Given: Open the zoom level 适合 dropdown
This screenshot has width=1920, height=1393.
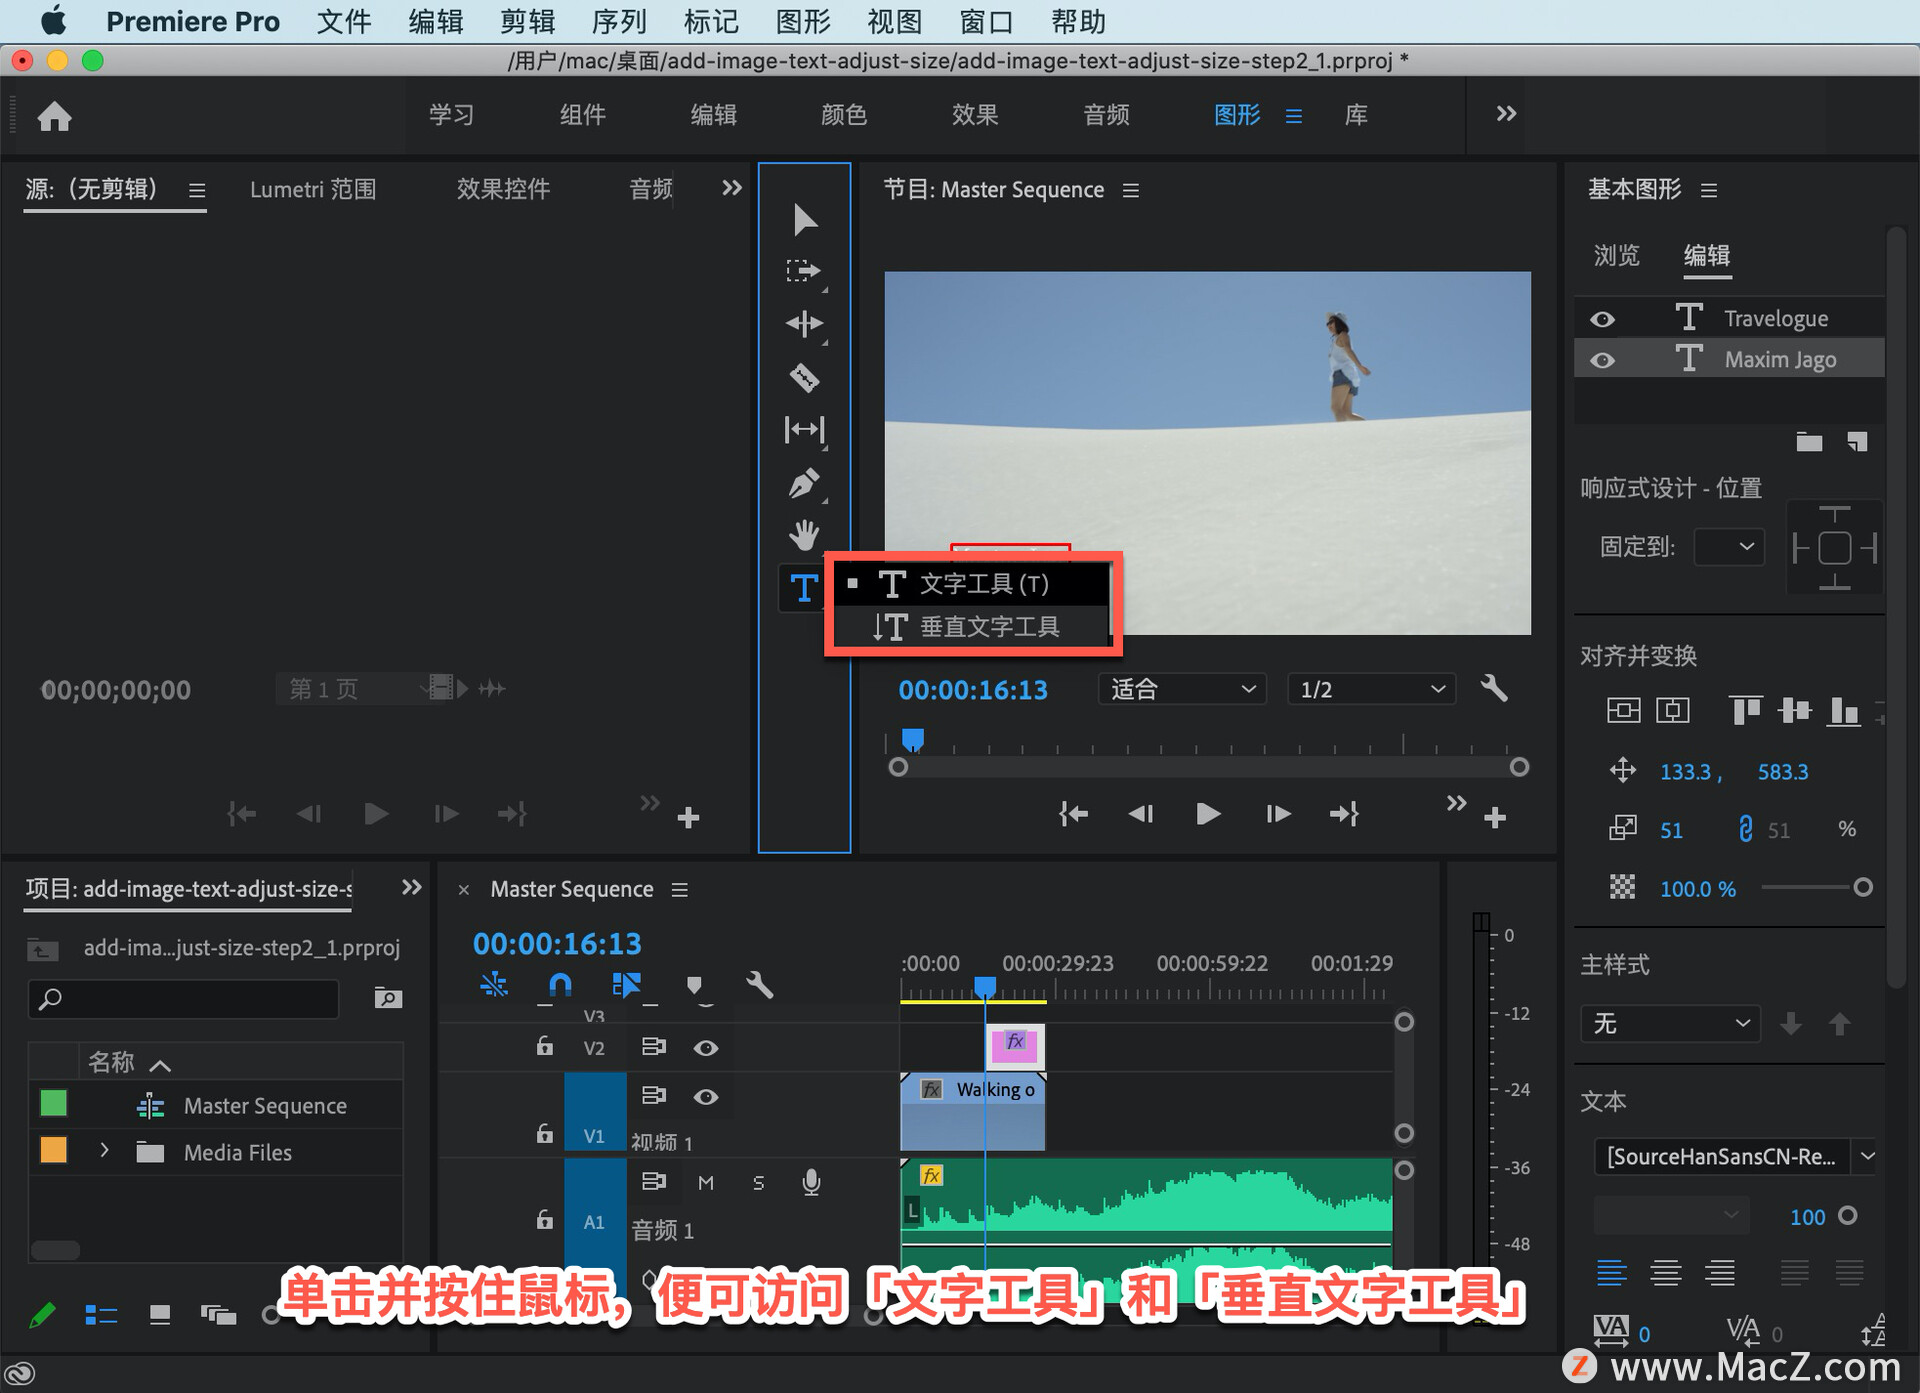Looking at the screenshot, I should coord(1181,689).
